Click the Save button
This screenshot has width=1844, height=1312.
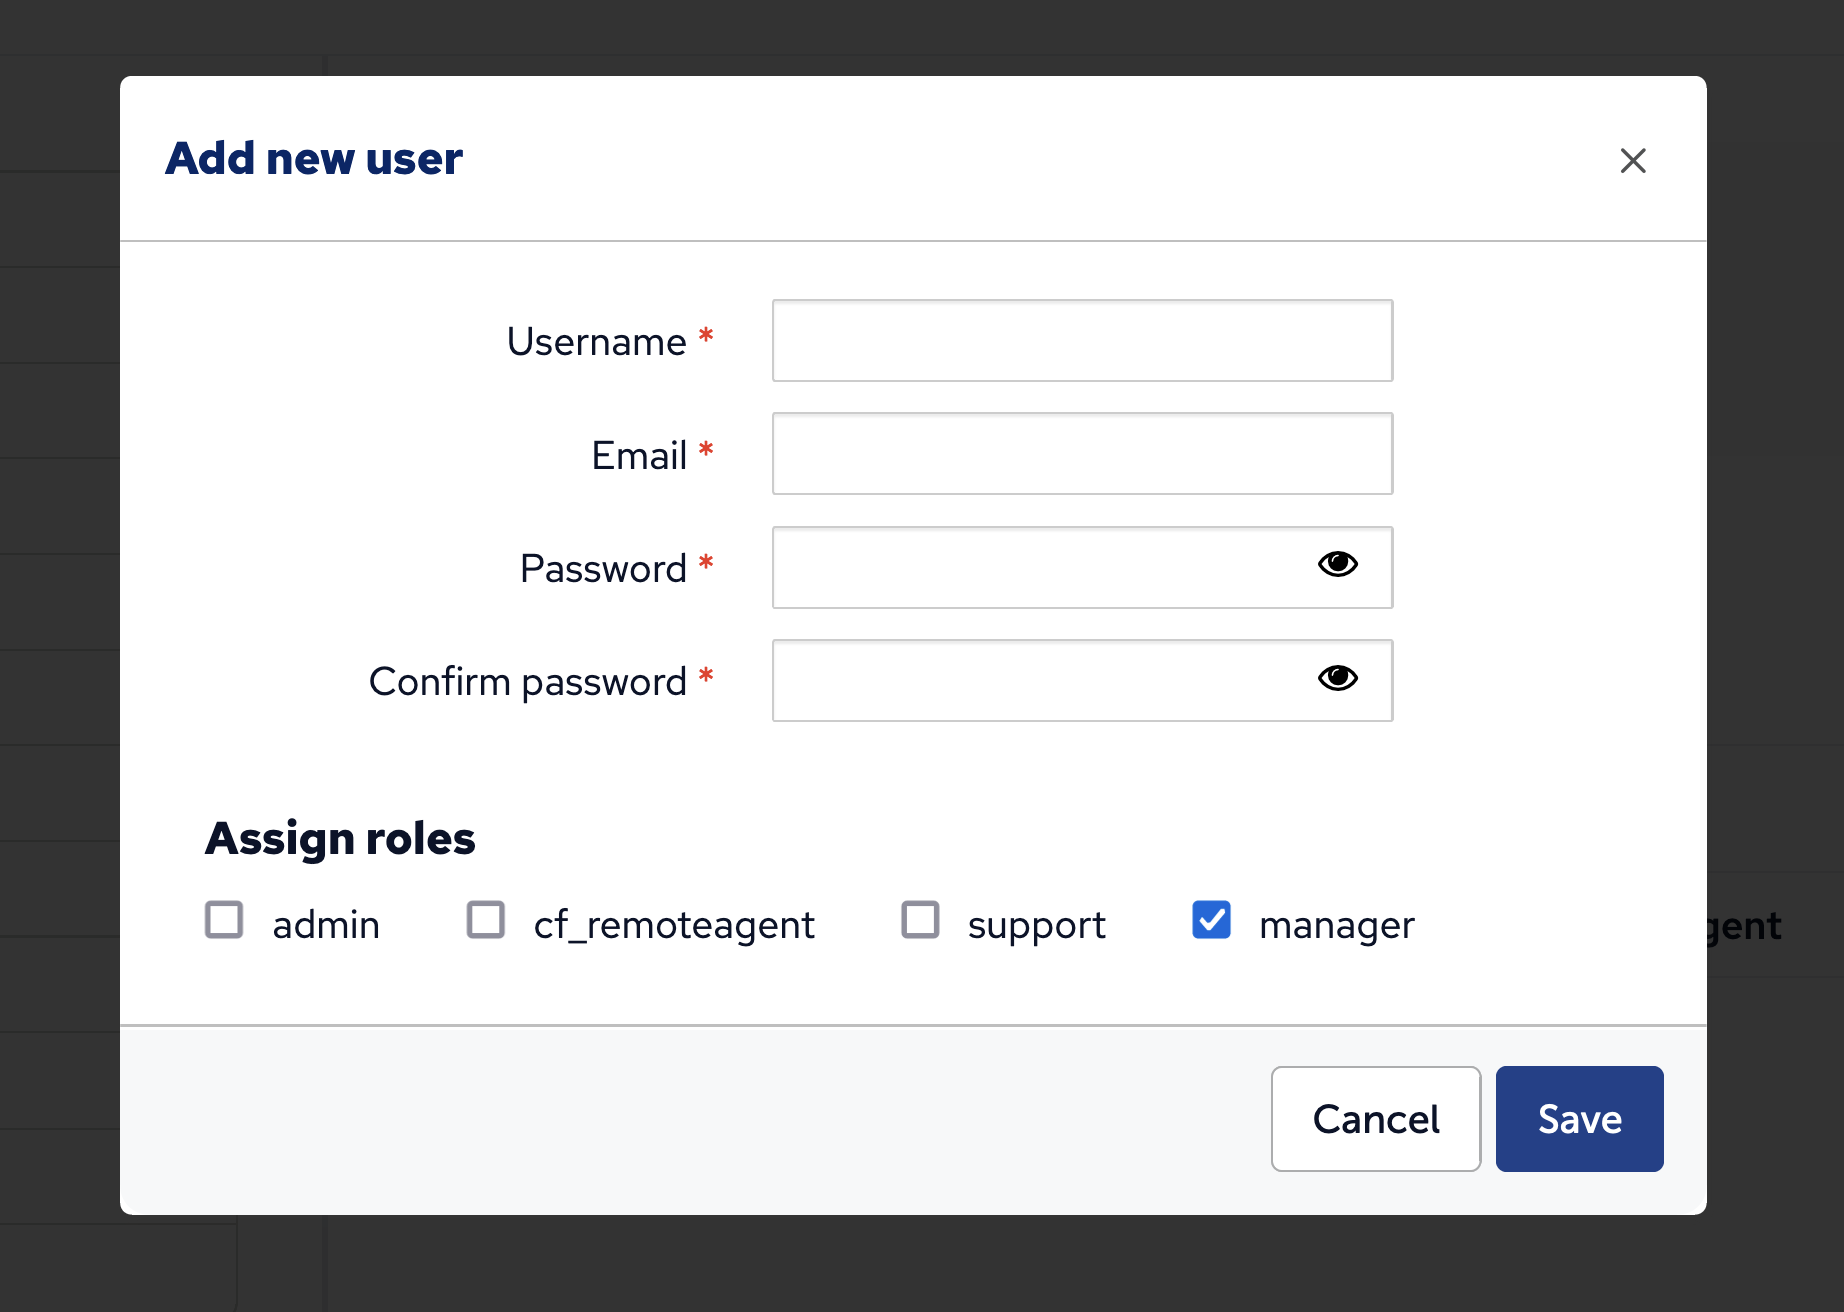1579,1119
